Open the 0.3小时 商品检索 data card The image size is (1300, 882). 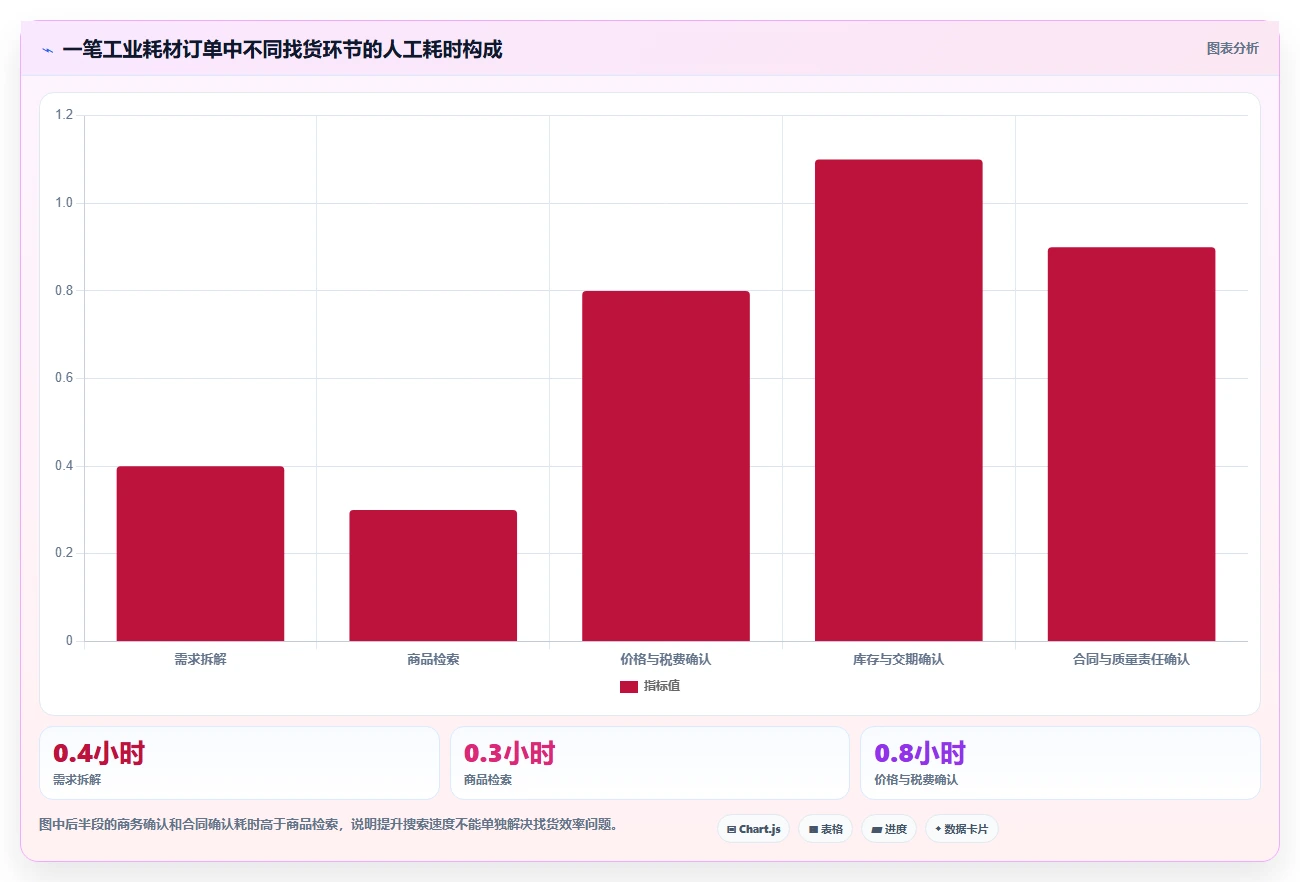(650, 763)
